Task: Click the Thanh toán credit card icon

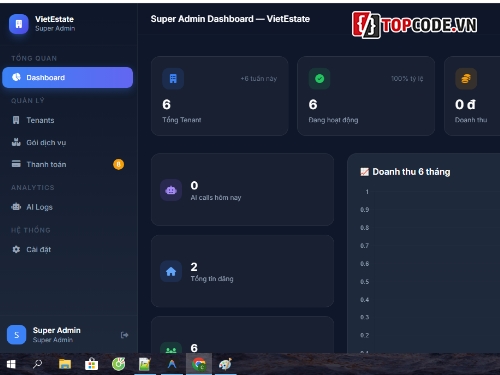Action: [x=16, y=164]
